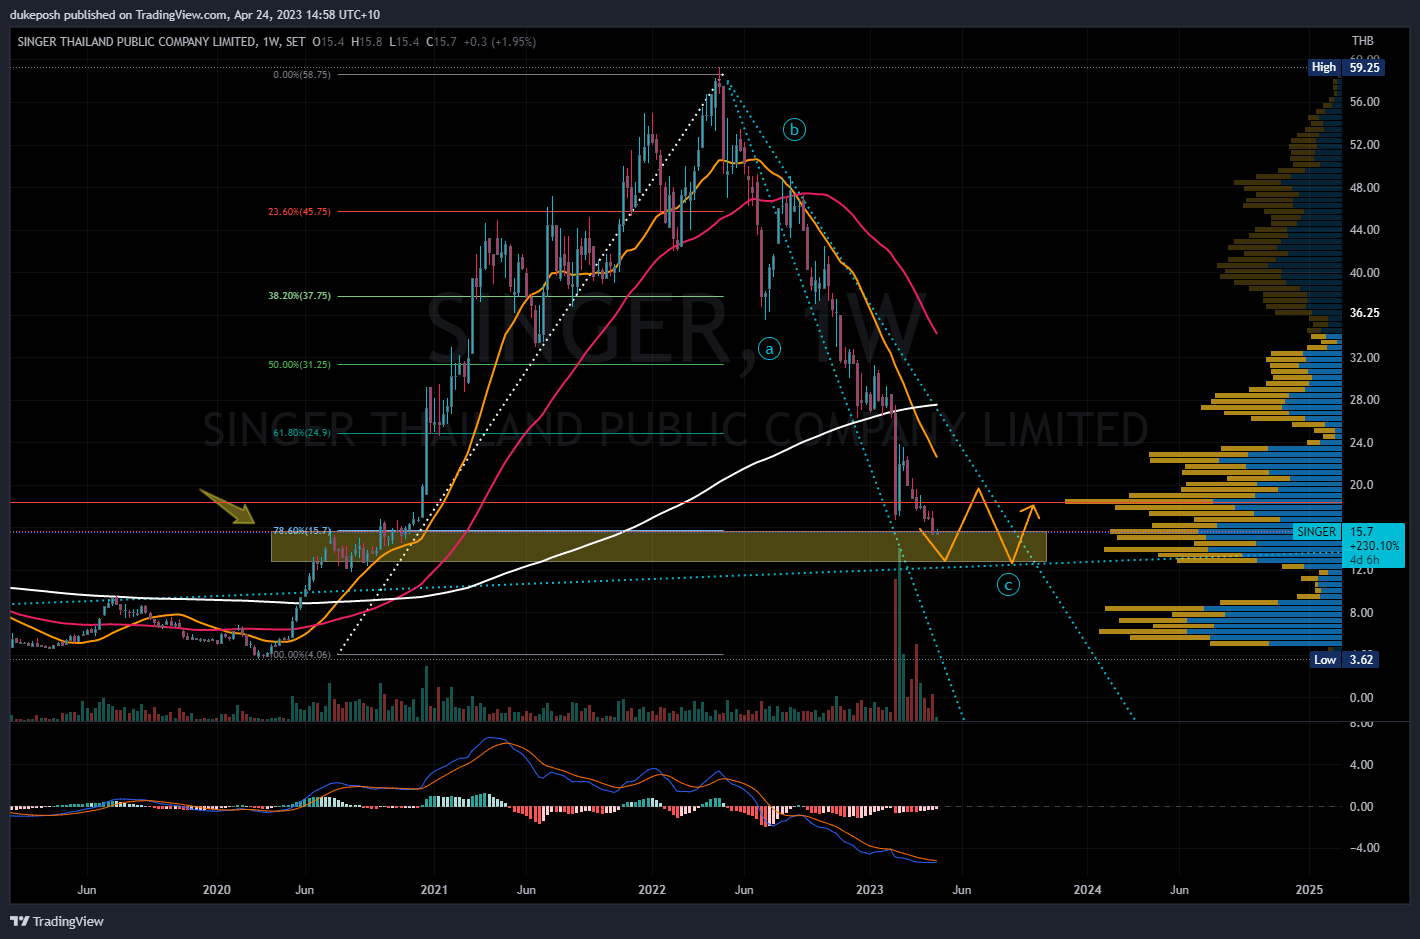Select the circled wave 'a' label
The height and width of the screenshot is (939, 1420).
(769, 349)
